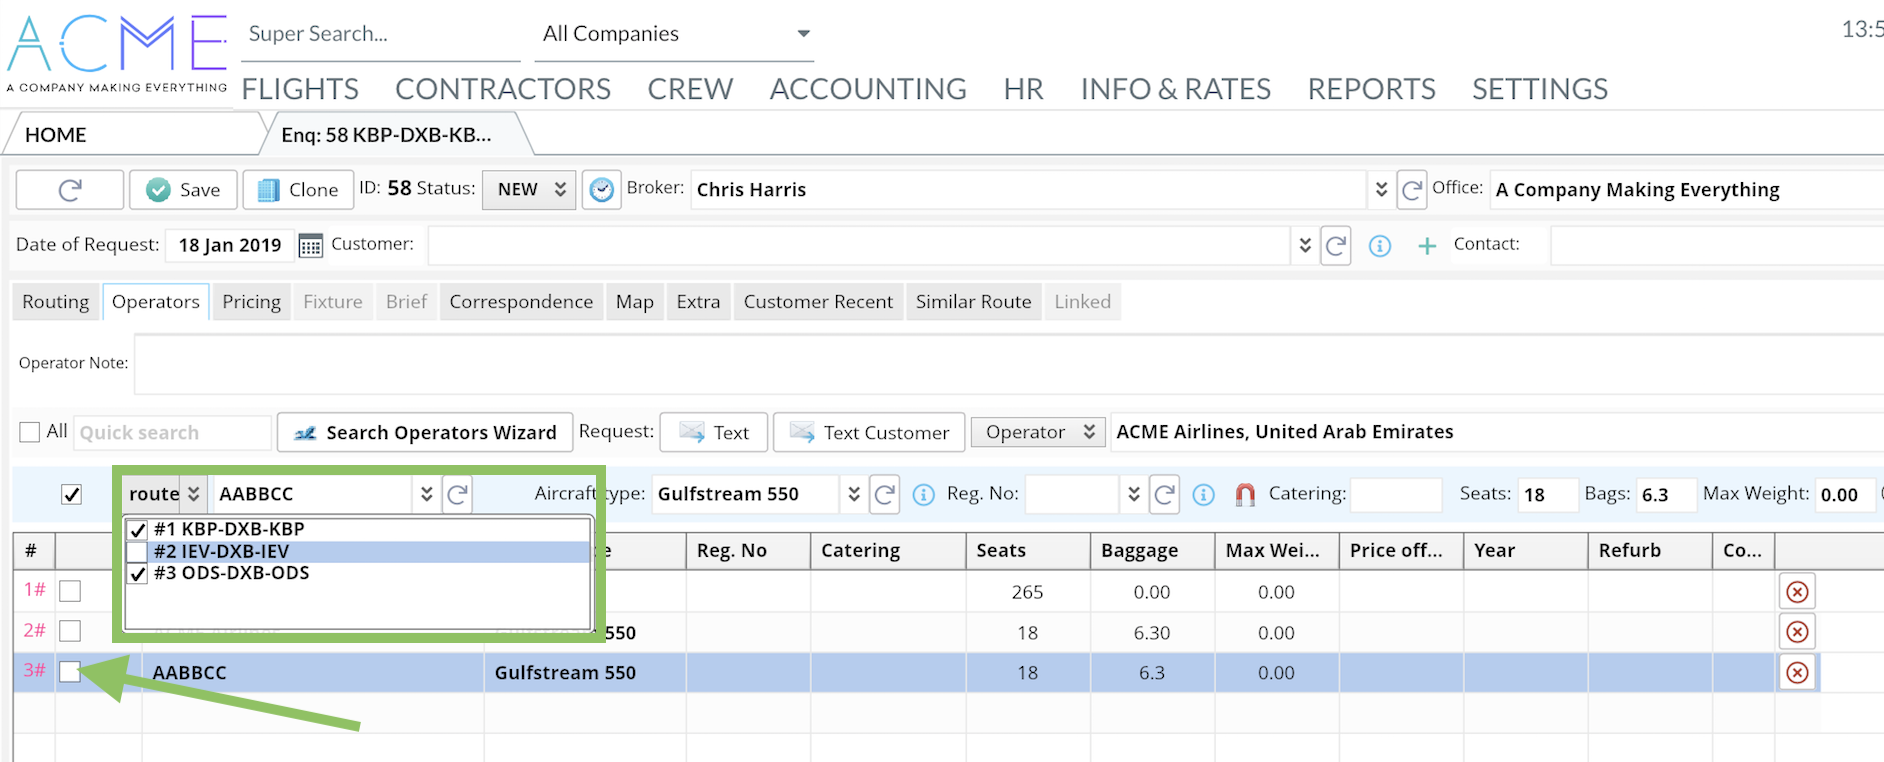Open the ACCOUNTING menu

[867, 89]
